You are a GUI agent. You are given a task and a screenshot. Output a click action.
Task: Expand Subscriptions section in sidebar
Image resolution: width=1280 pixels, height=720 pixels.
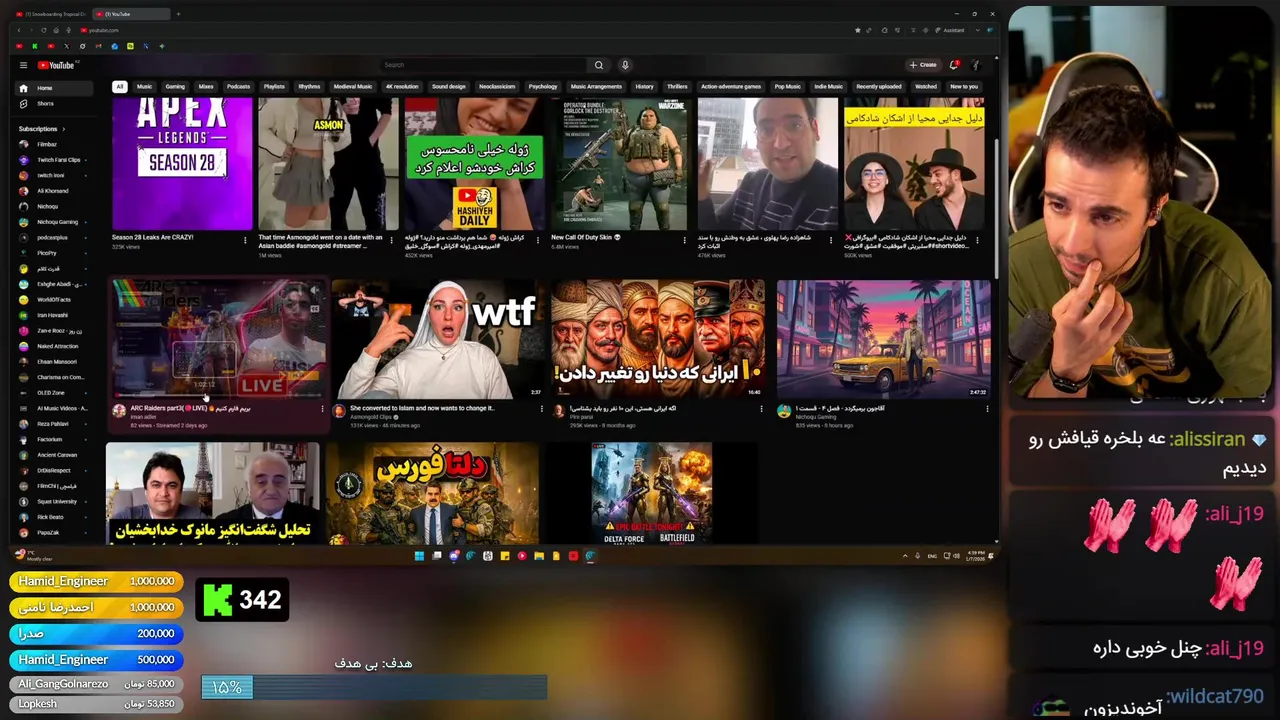pos(41,129)
